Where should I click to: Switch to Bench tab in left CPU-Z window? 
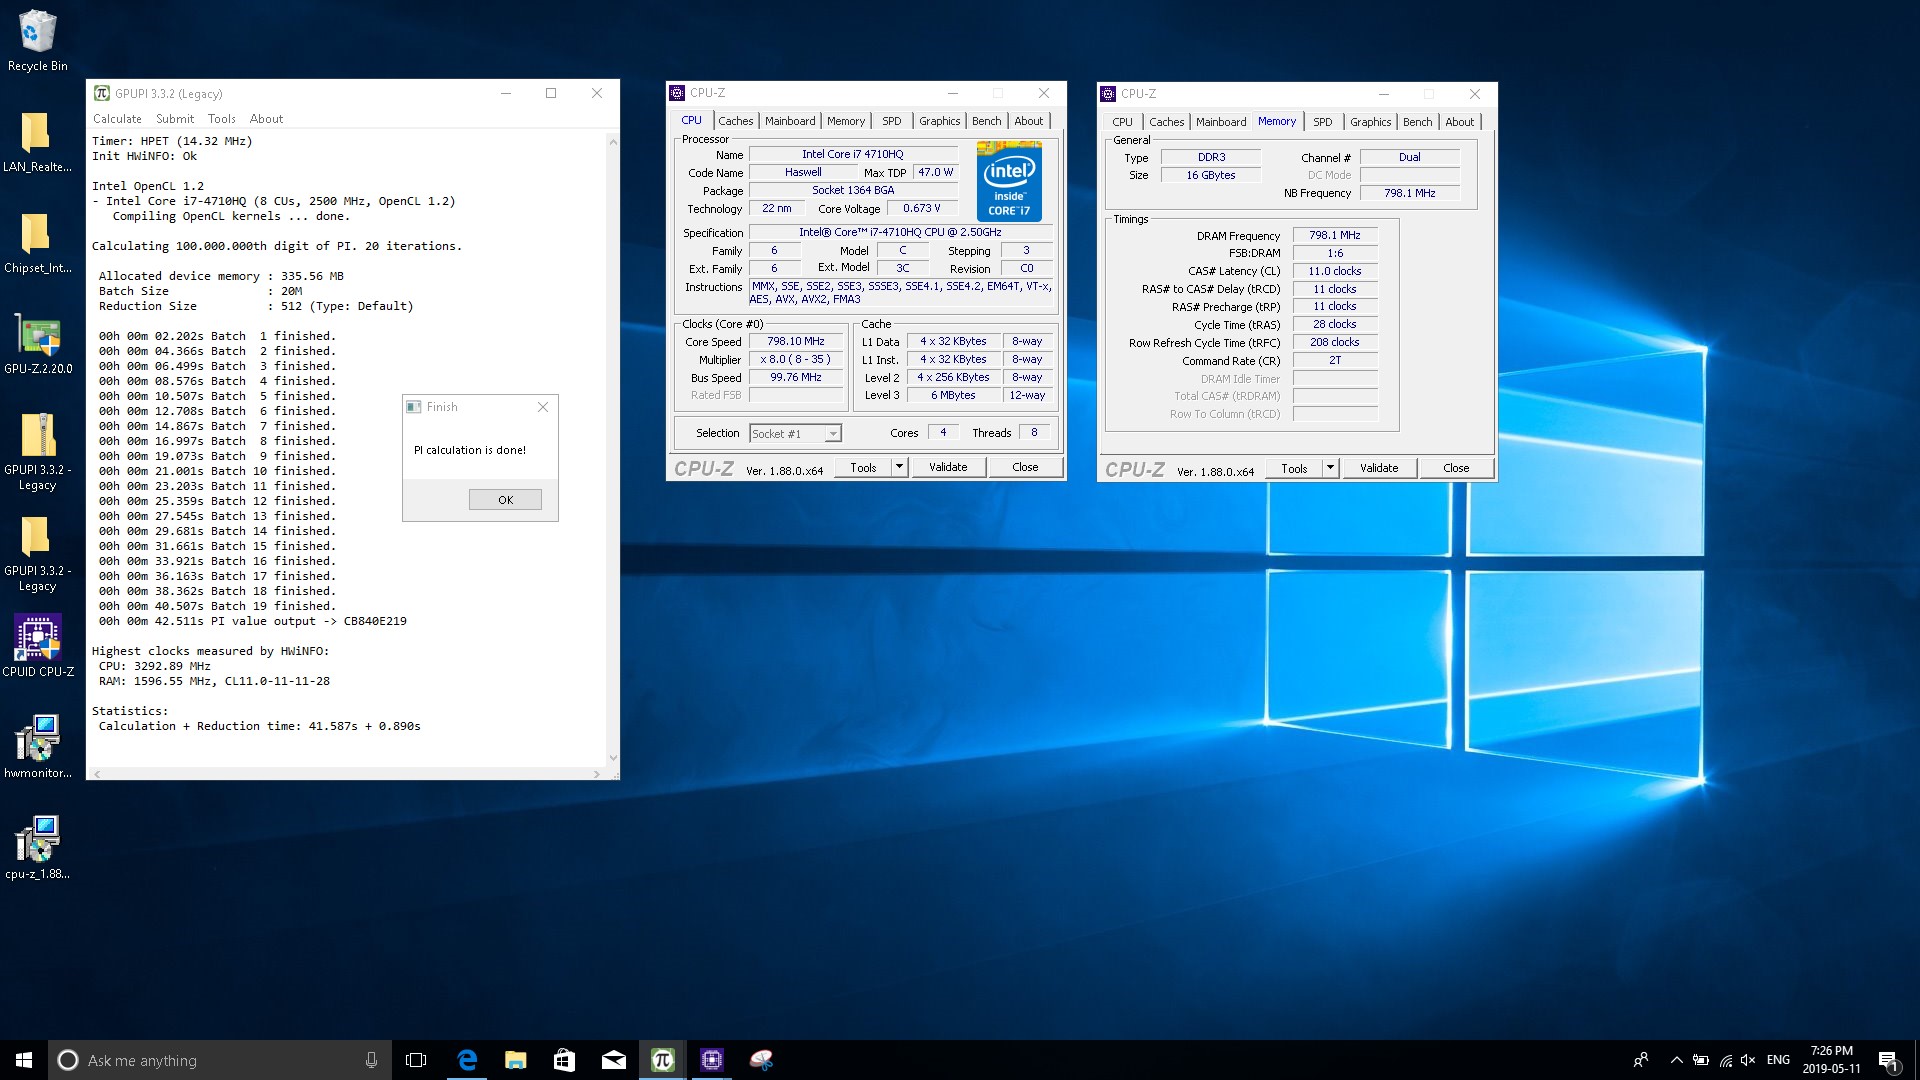click(986, 121)
